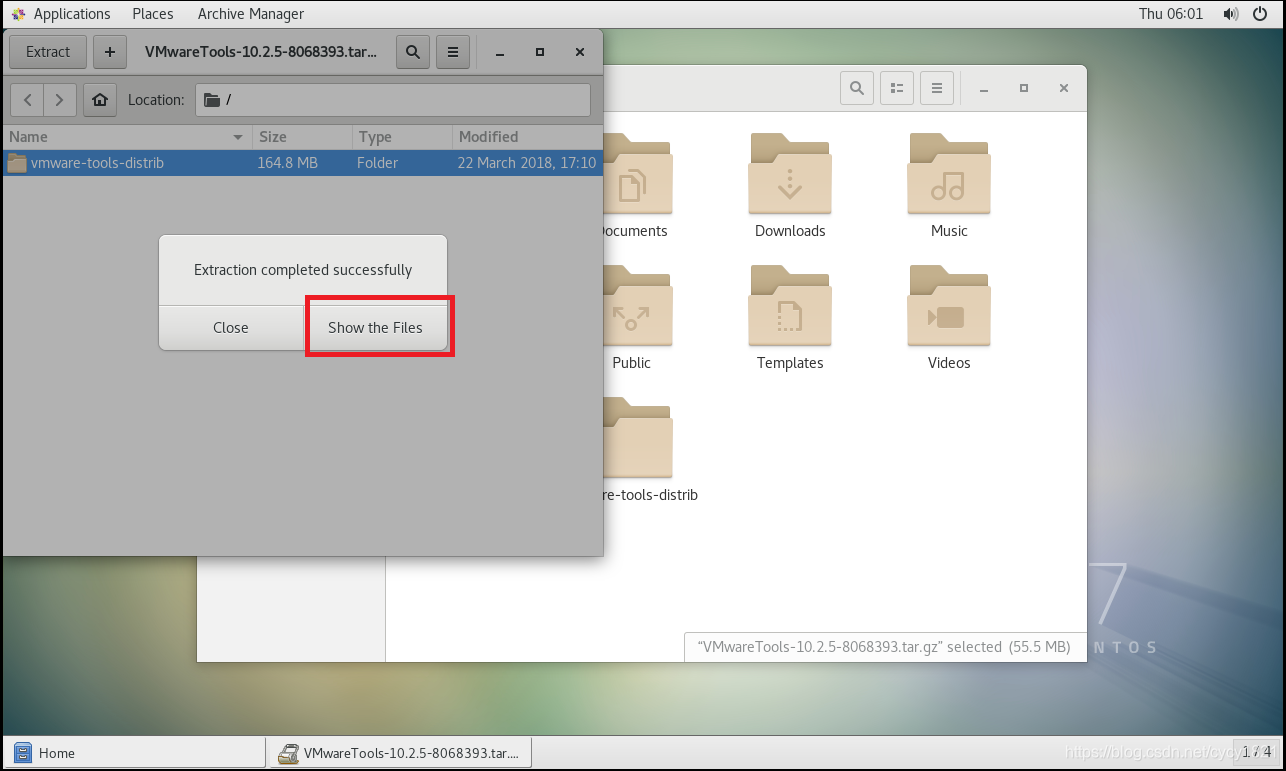Close the extraction completed dialog

pos(231,328)
